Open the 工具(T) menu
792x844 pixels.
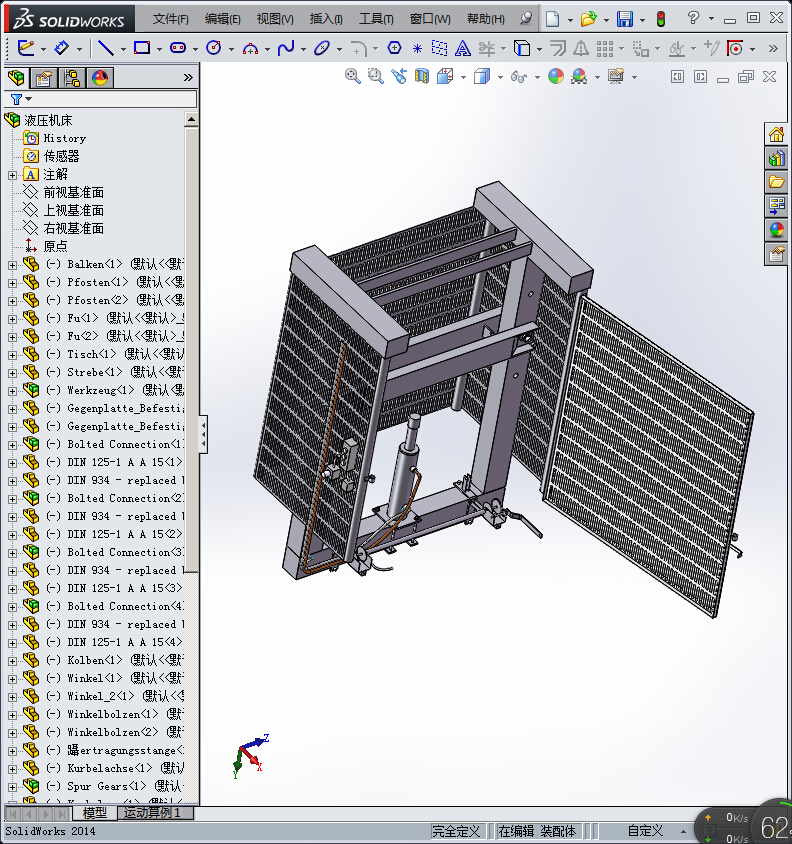coord(376,19)
